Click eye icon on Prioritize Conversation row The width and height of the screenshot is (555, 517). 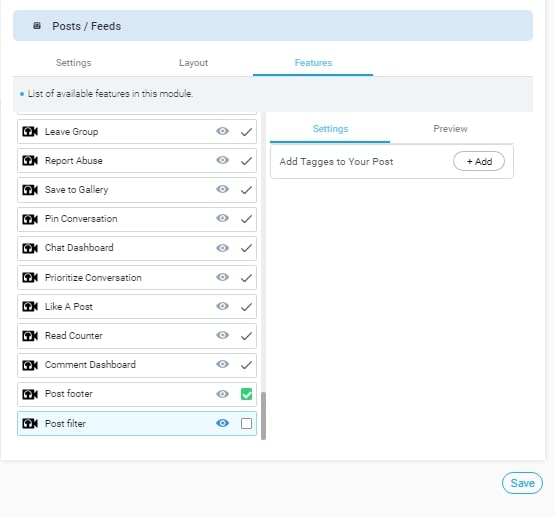[222, 277]
